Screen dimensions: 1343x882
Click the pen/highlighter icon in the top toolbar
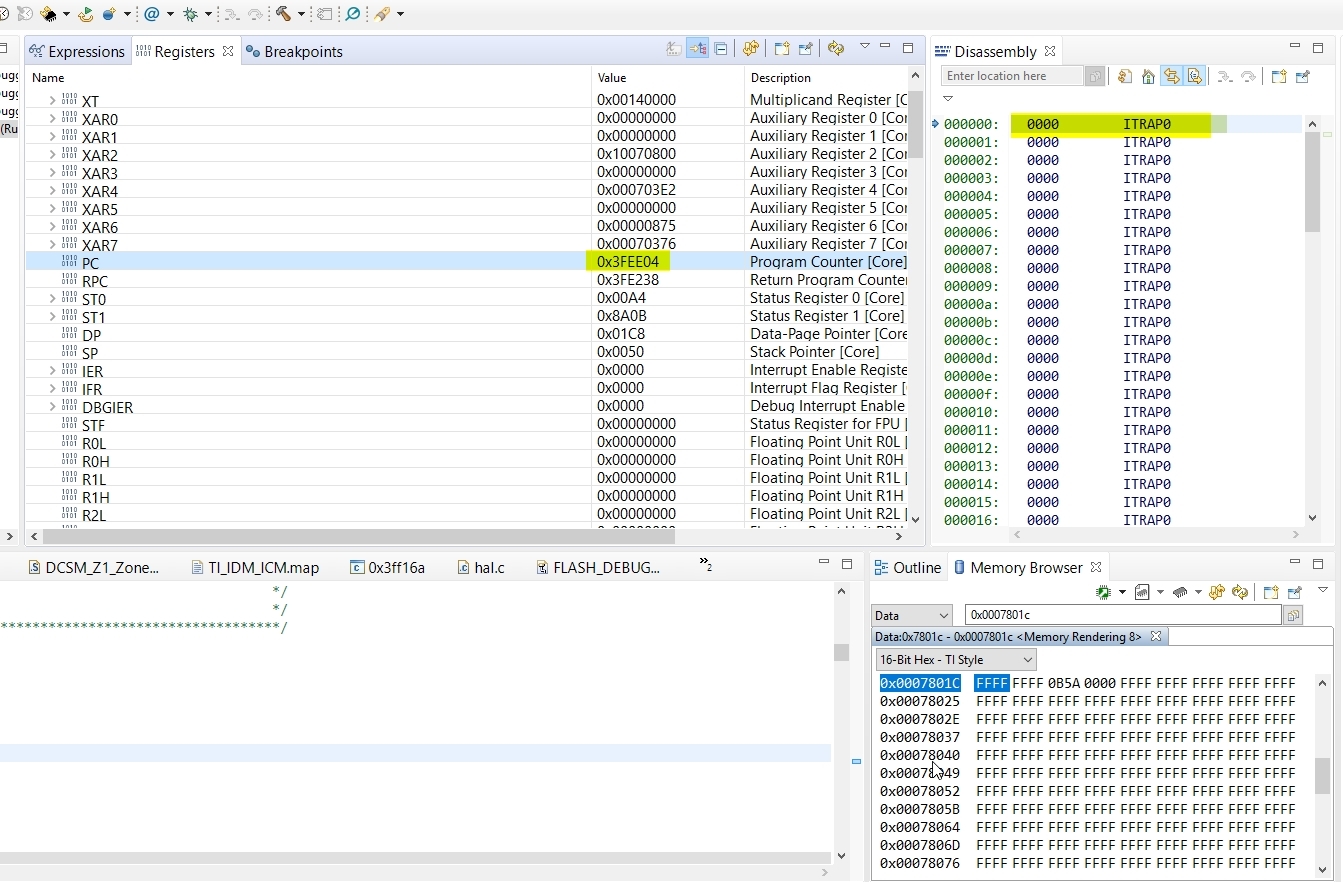click(x=382, y=14)
